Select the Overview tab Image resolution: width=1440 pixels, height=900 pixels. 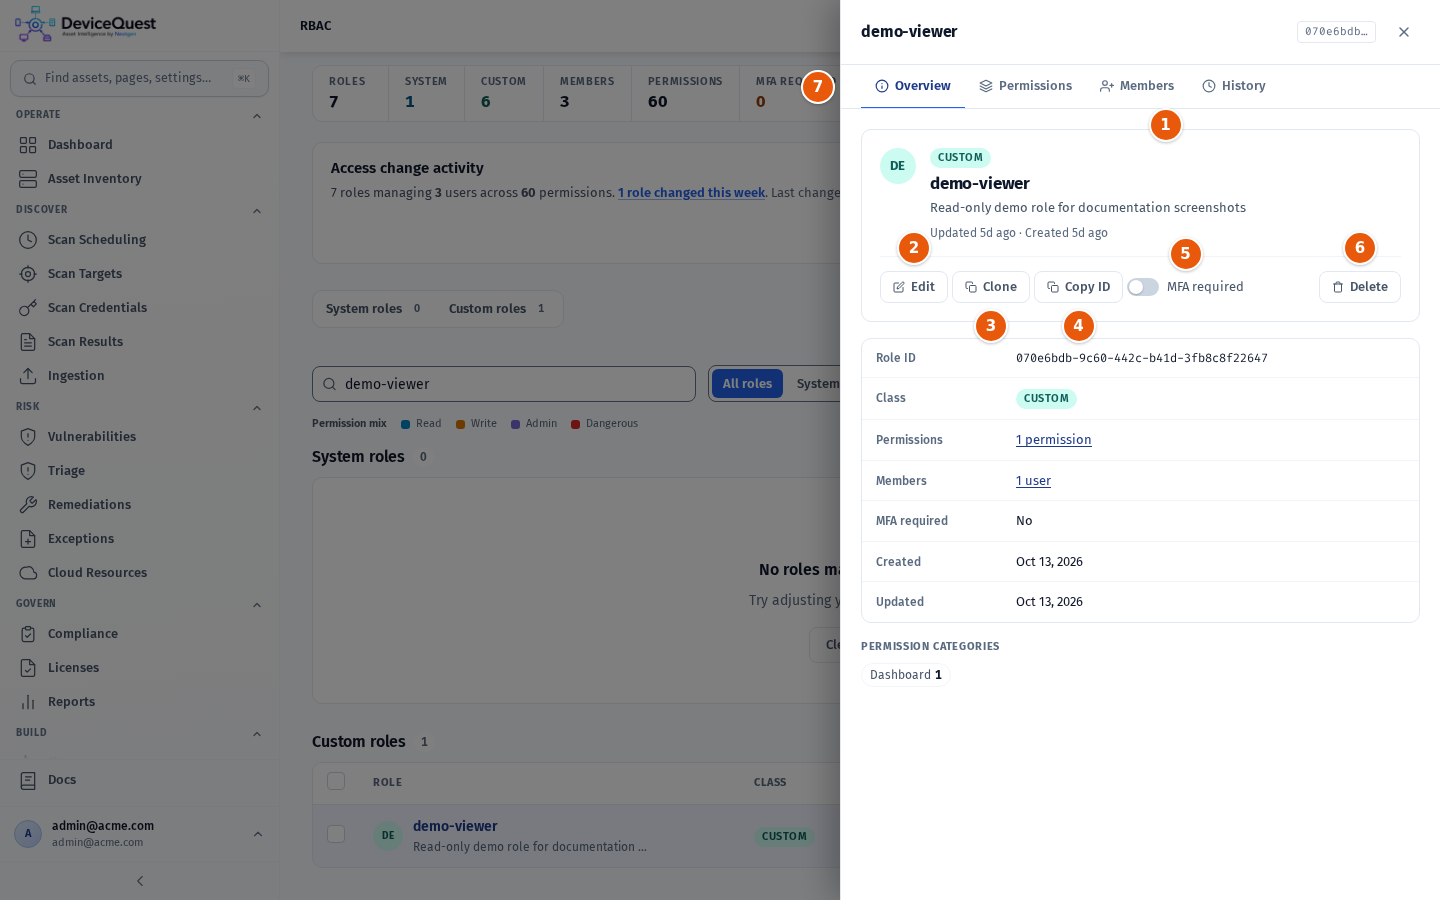913,86
